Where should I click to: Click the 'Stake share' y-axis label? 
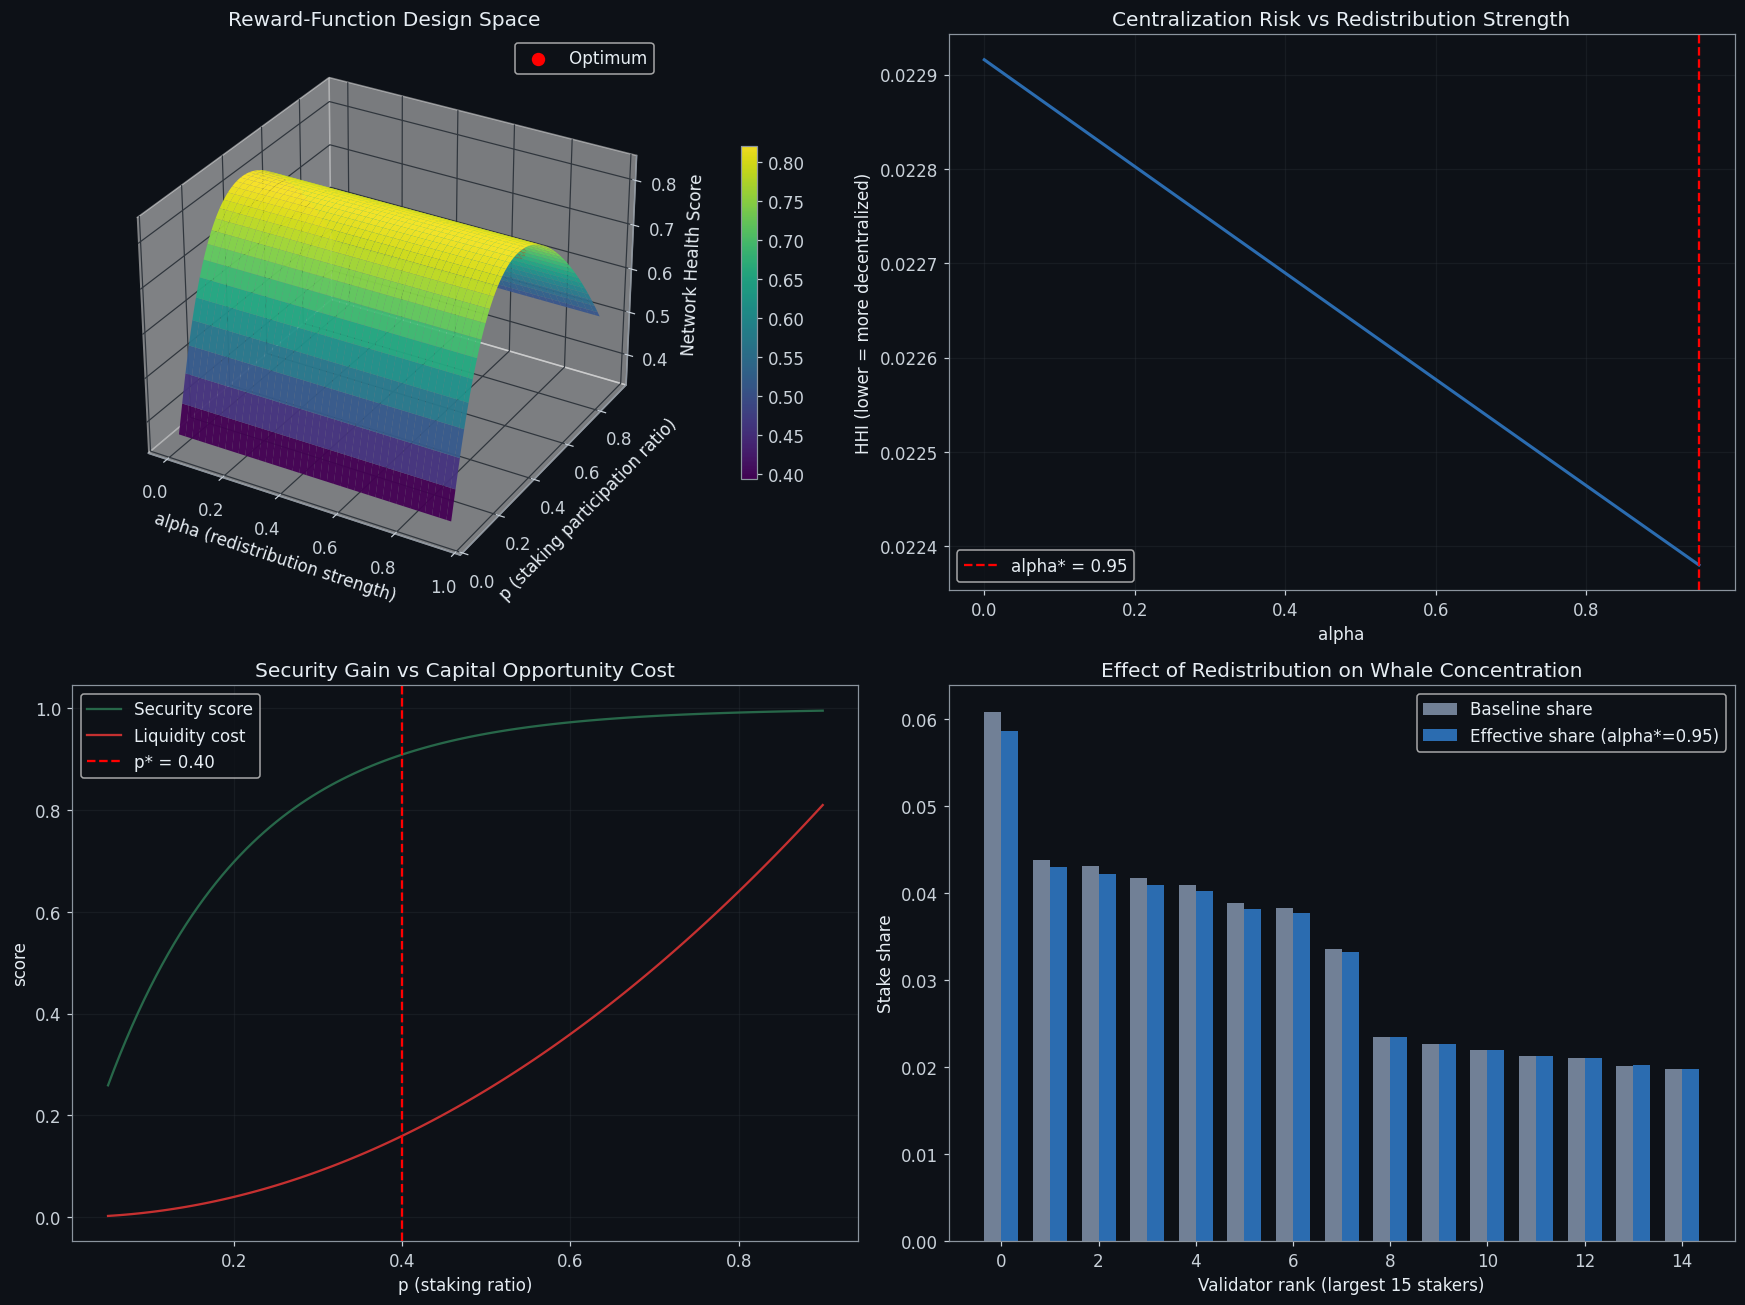click(884, 964)
